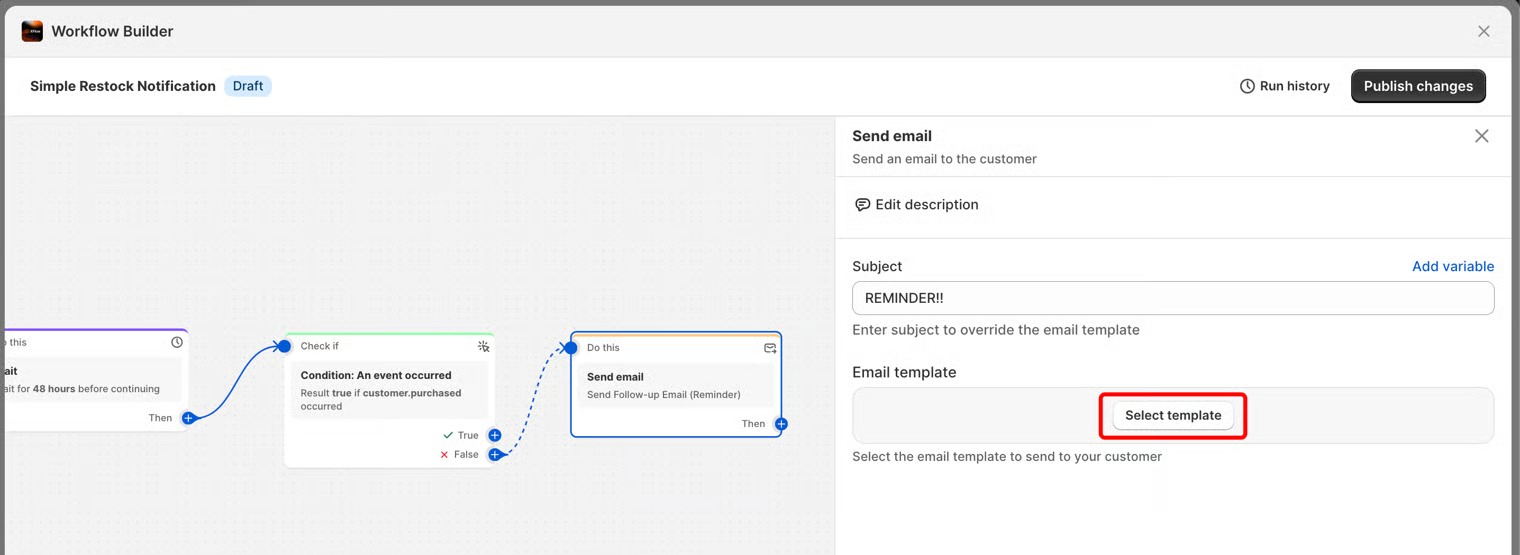
Task: Click the Simple Restock Notification workflow title
Action: 123,86
